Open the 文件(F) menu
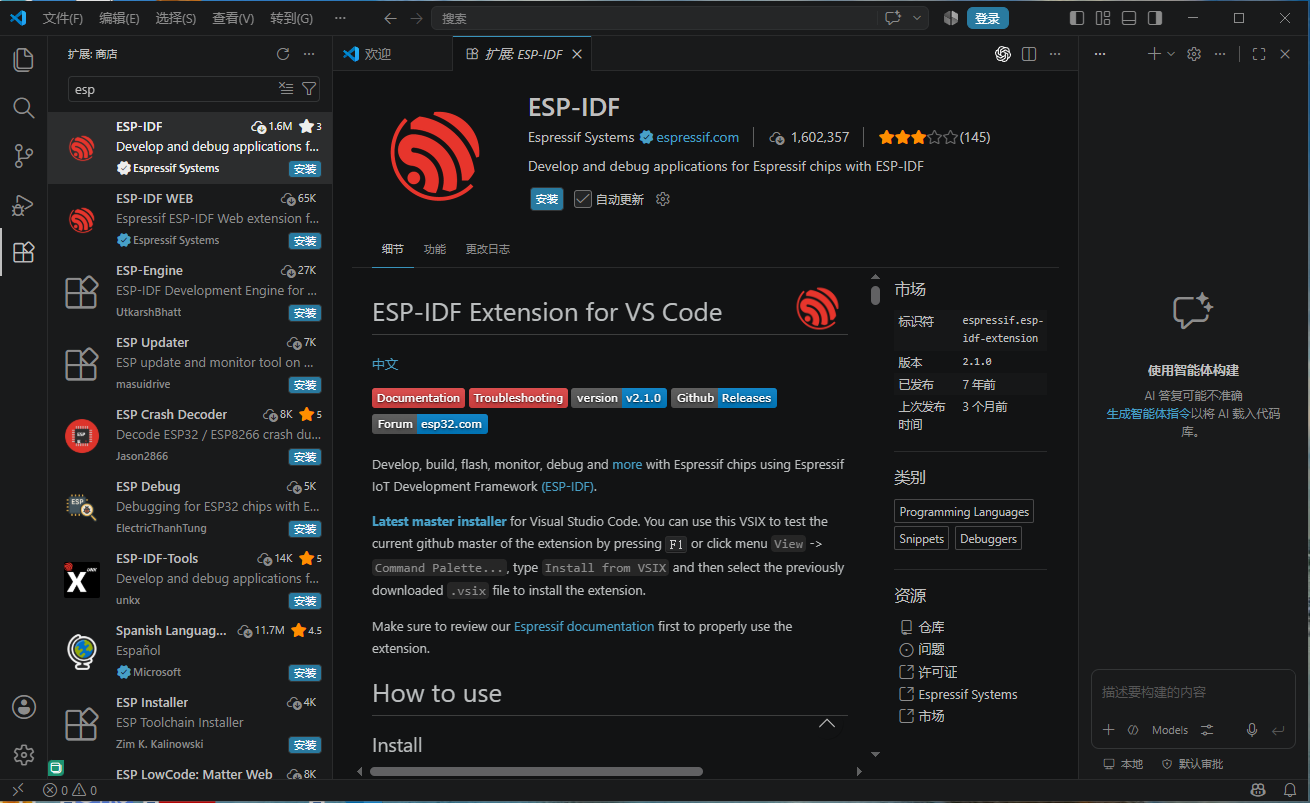 pyautogui.click(x=63, y=18)
